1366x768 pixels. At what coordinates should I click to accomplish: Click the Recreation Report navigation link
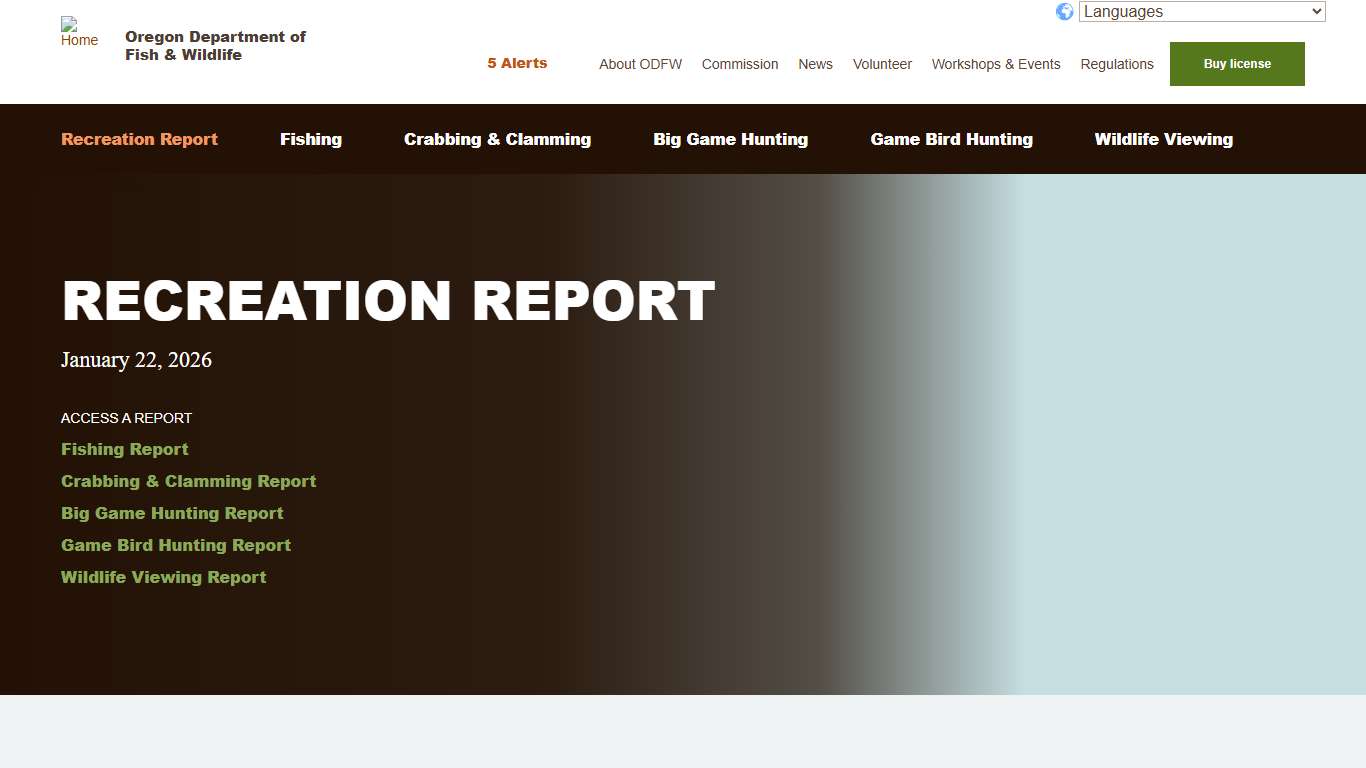tap(139, 139)
